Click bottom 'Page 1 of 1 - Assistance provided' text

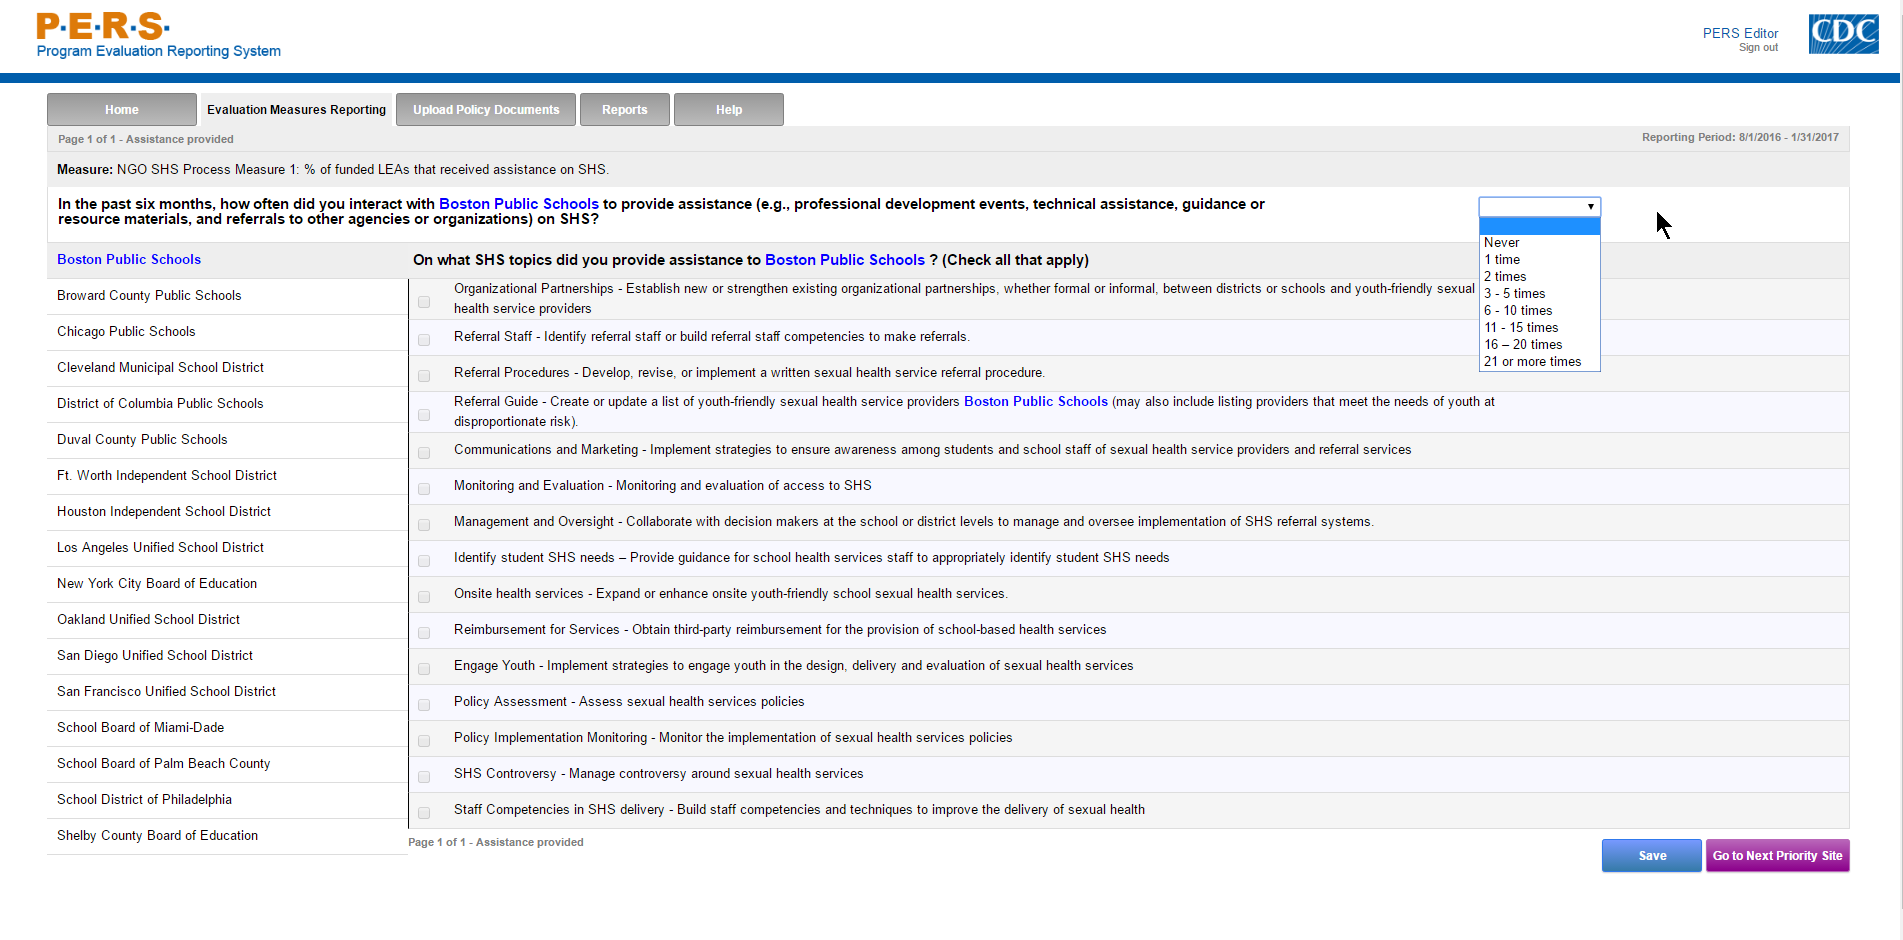[x=496, y=843]
